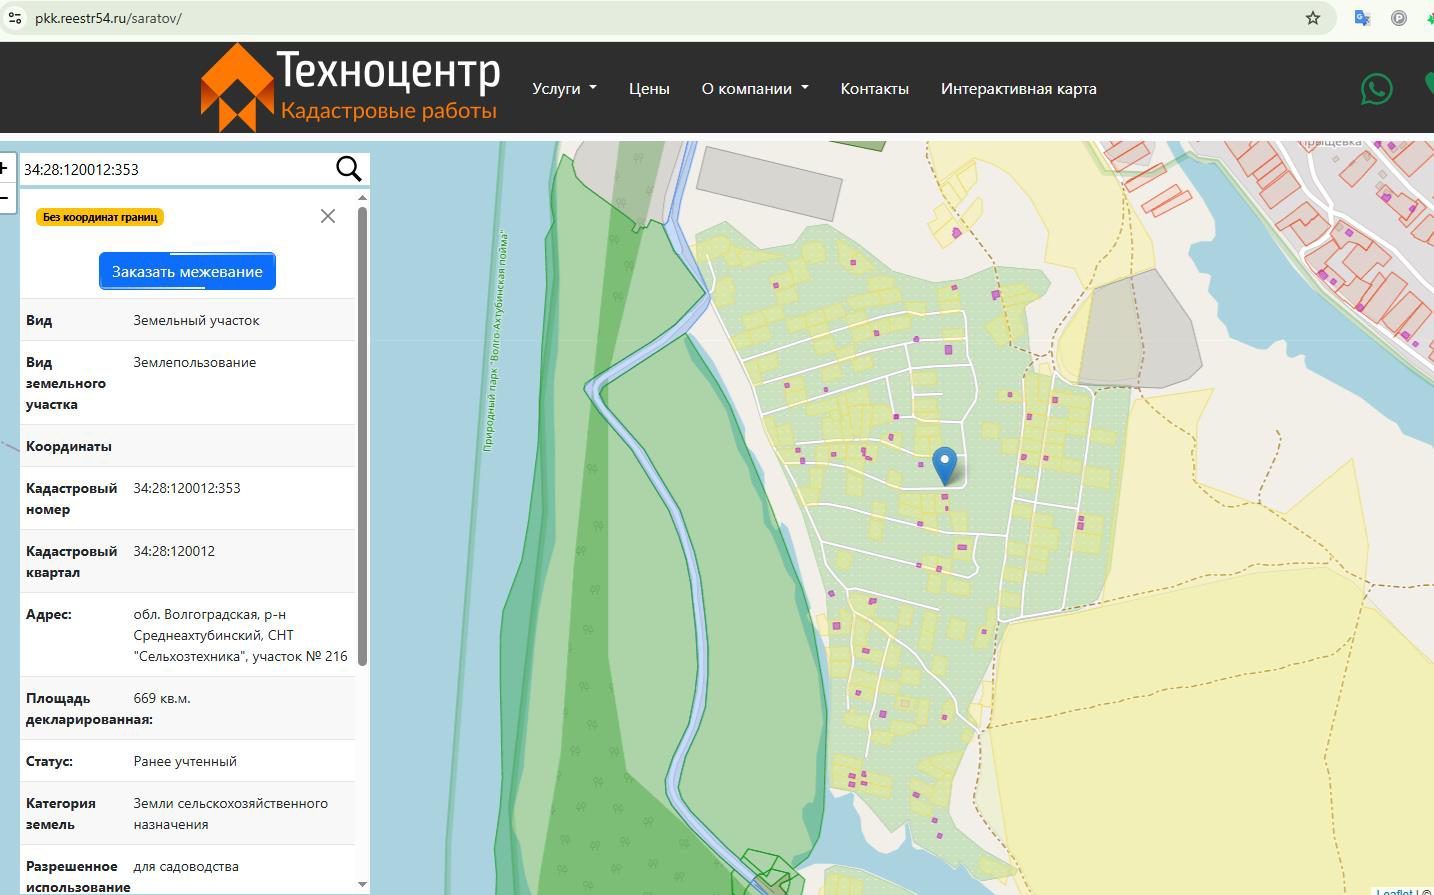This screenshot has width=1434, height=895.
Task: Select the Ранее учтенный status value
Action: pyautogui.click(x=185, y=761)
